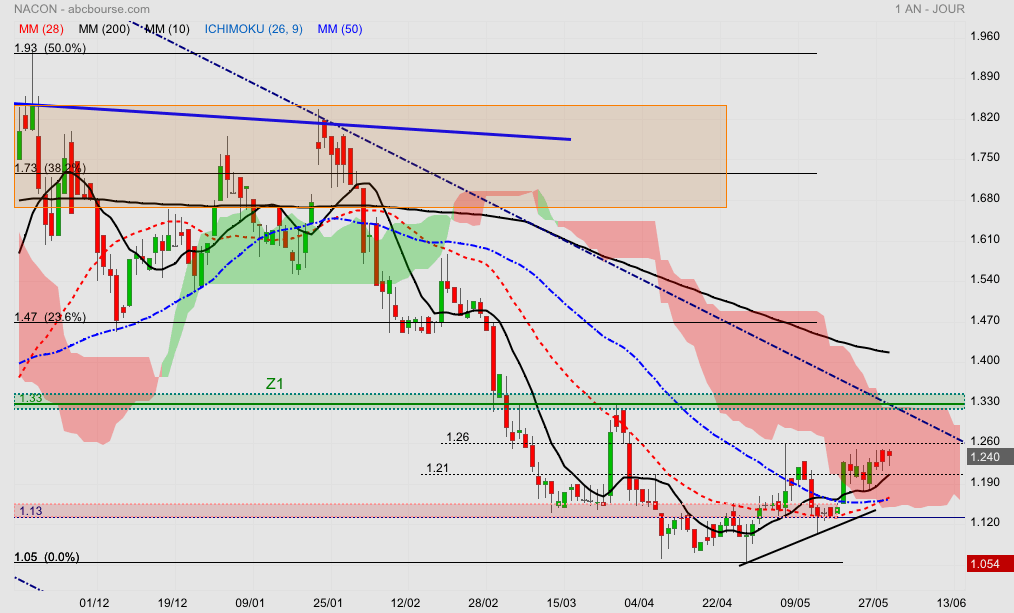Click the MM (50) legend label
Screen dimensions: 1014x613
tap(340, 29)
